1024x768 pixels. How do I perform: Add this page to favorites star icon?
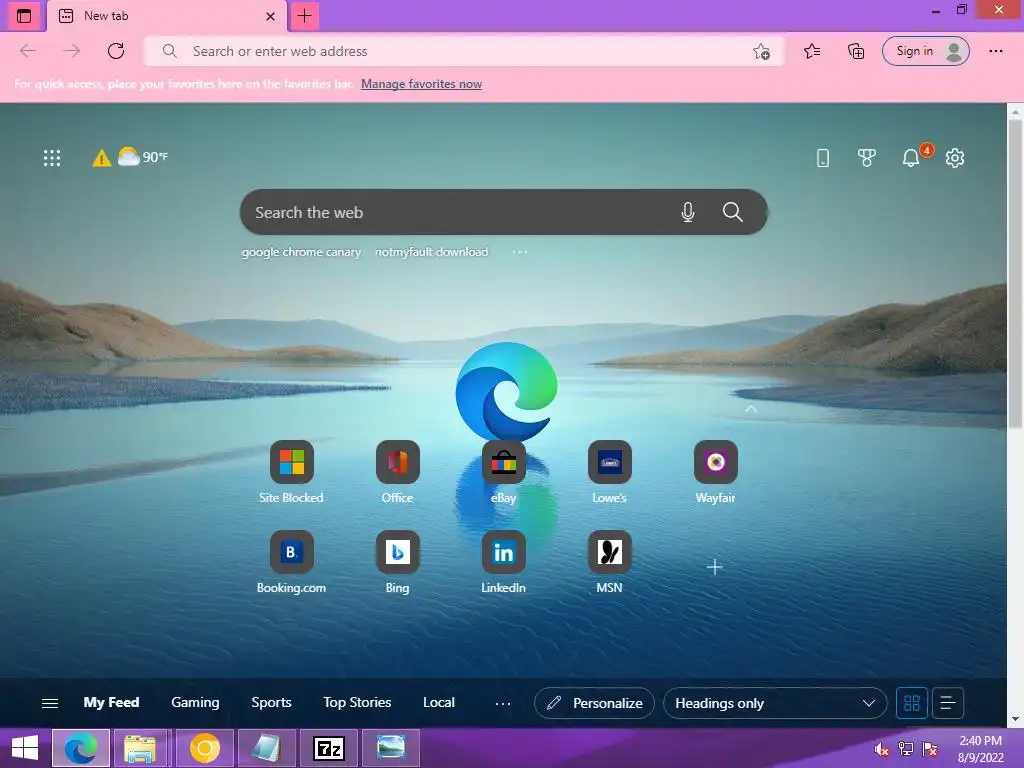click(761, 52)
